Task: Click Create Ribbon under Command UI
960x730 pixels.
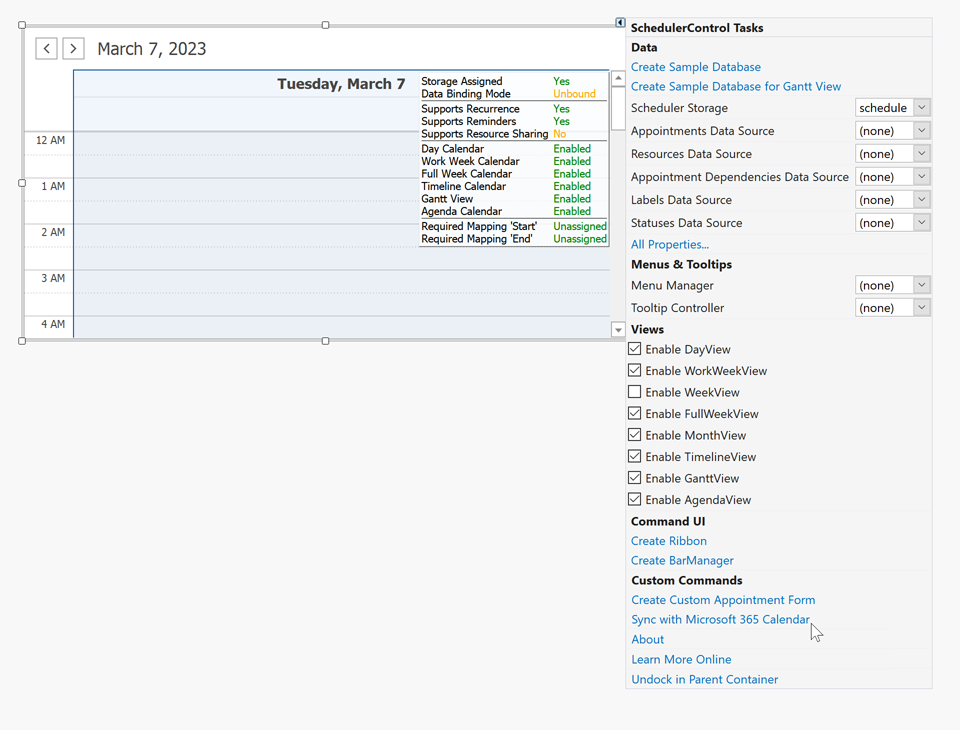Action: [x=668, y=540]
